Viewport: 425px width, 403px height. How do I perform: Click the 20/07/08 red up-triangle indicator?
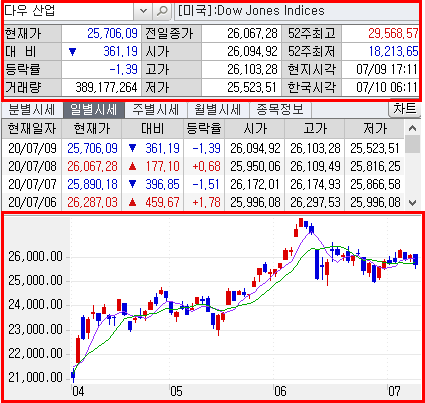[x=132, y=166]
